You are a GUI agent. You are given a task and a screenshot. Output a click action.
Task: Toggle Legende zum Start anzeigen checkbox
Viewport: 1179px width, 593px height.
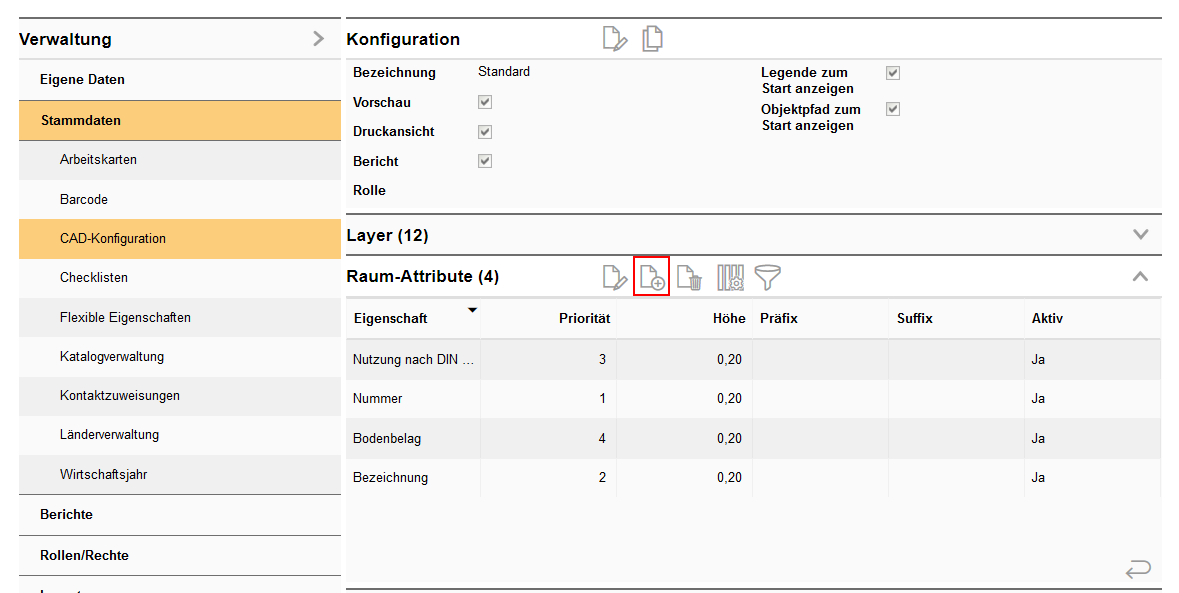click(893, 73)
